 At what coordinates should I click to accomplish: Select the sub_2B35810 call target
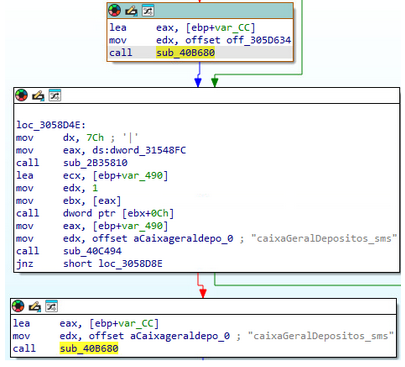pos(95,163)
